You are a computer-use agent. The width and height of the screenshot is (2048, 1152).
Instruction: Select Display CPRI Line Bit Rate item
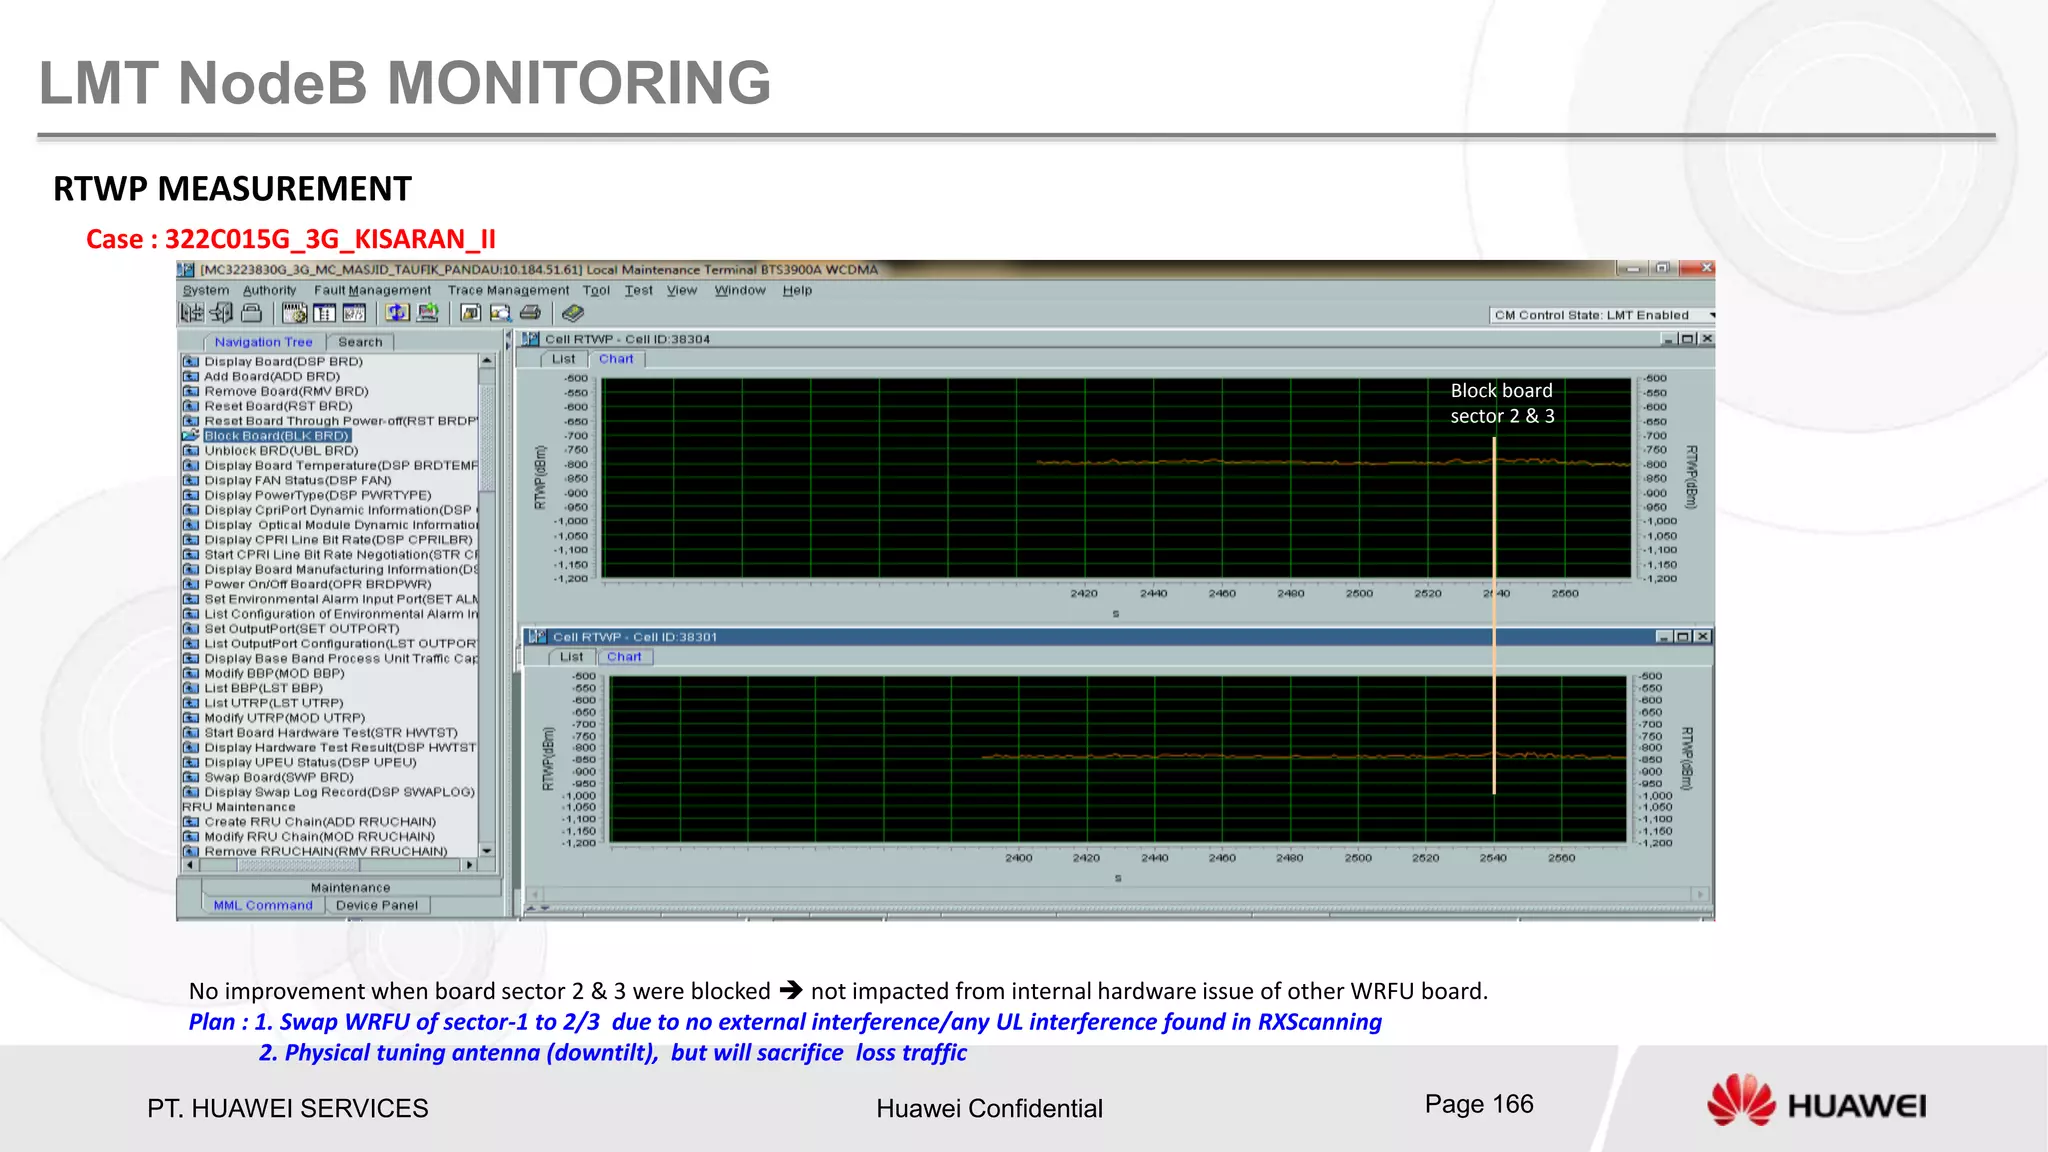(x=338, y=540)
